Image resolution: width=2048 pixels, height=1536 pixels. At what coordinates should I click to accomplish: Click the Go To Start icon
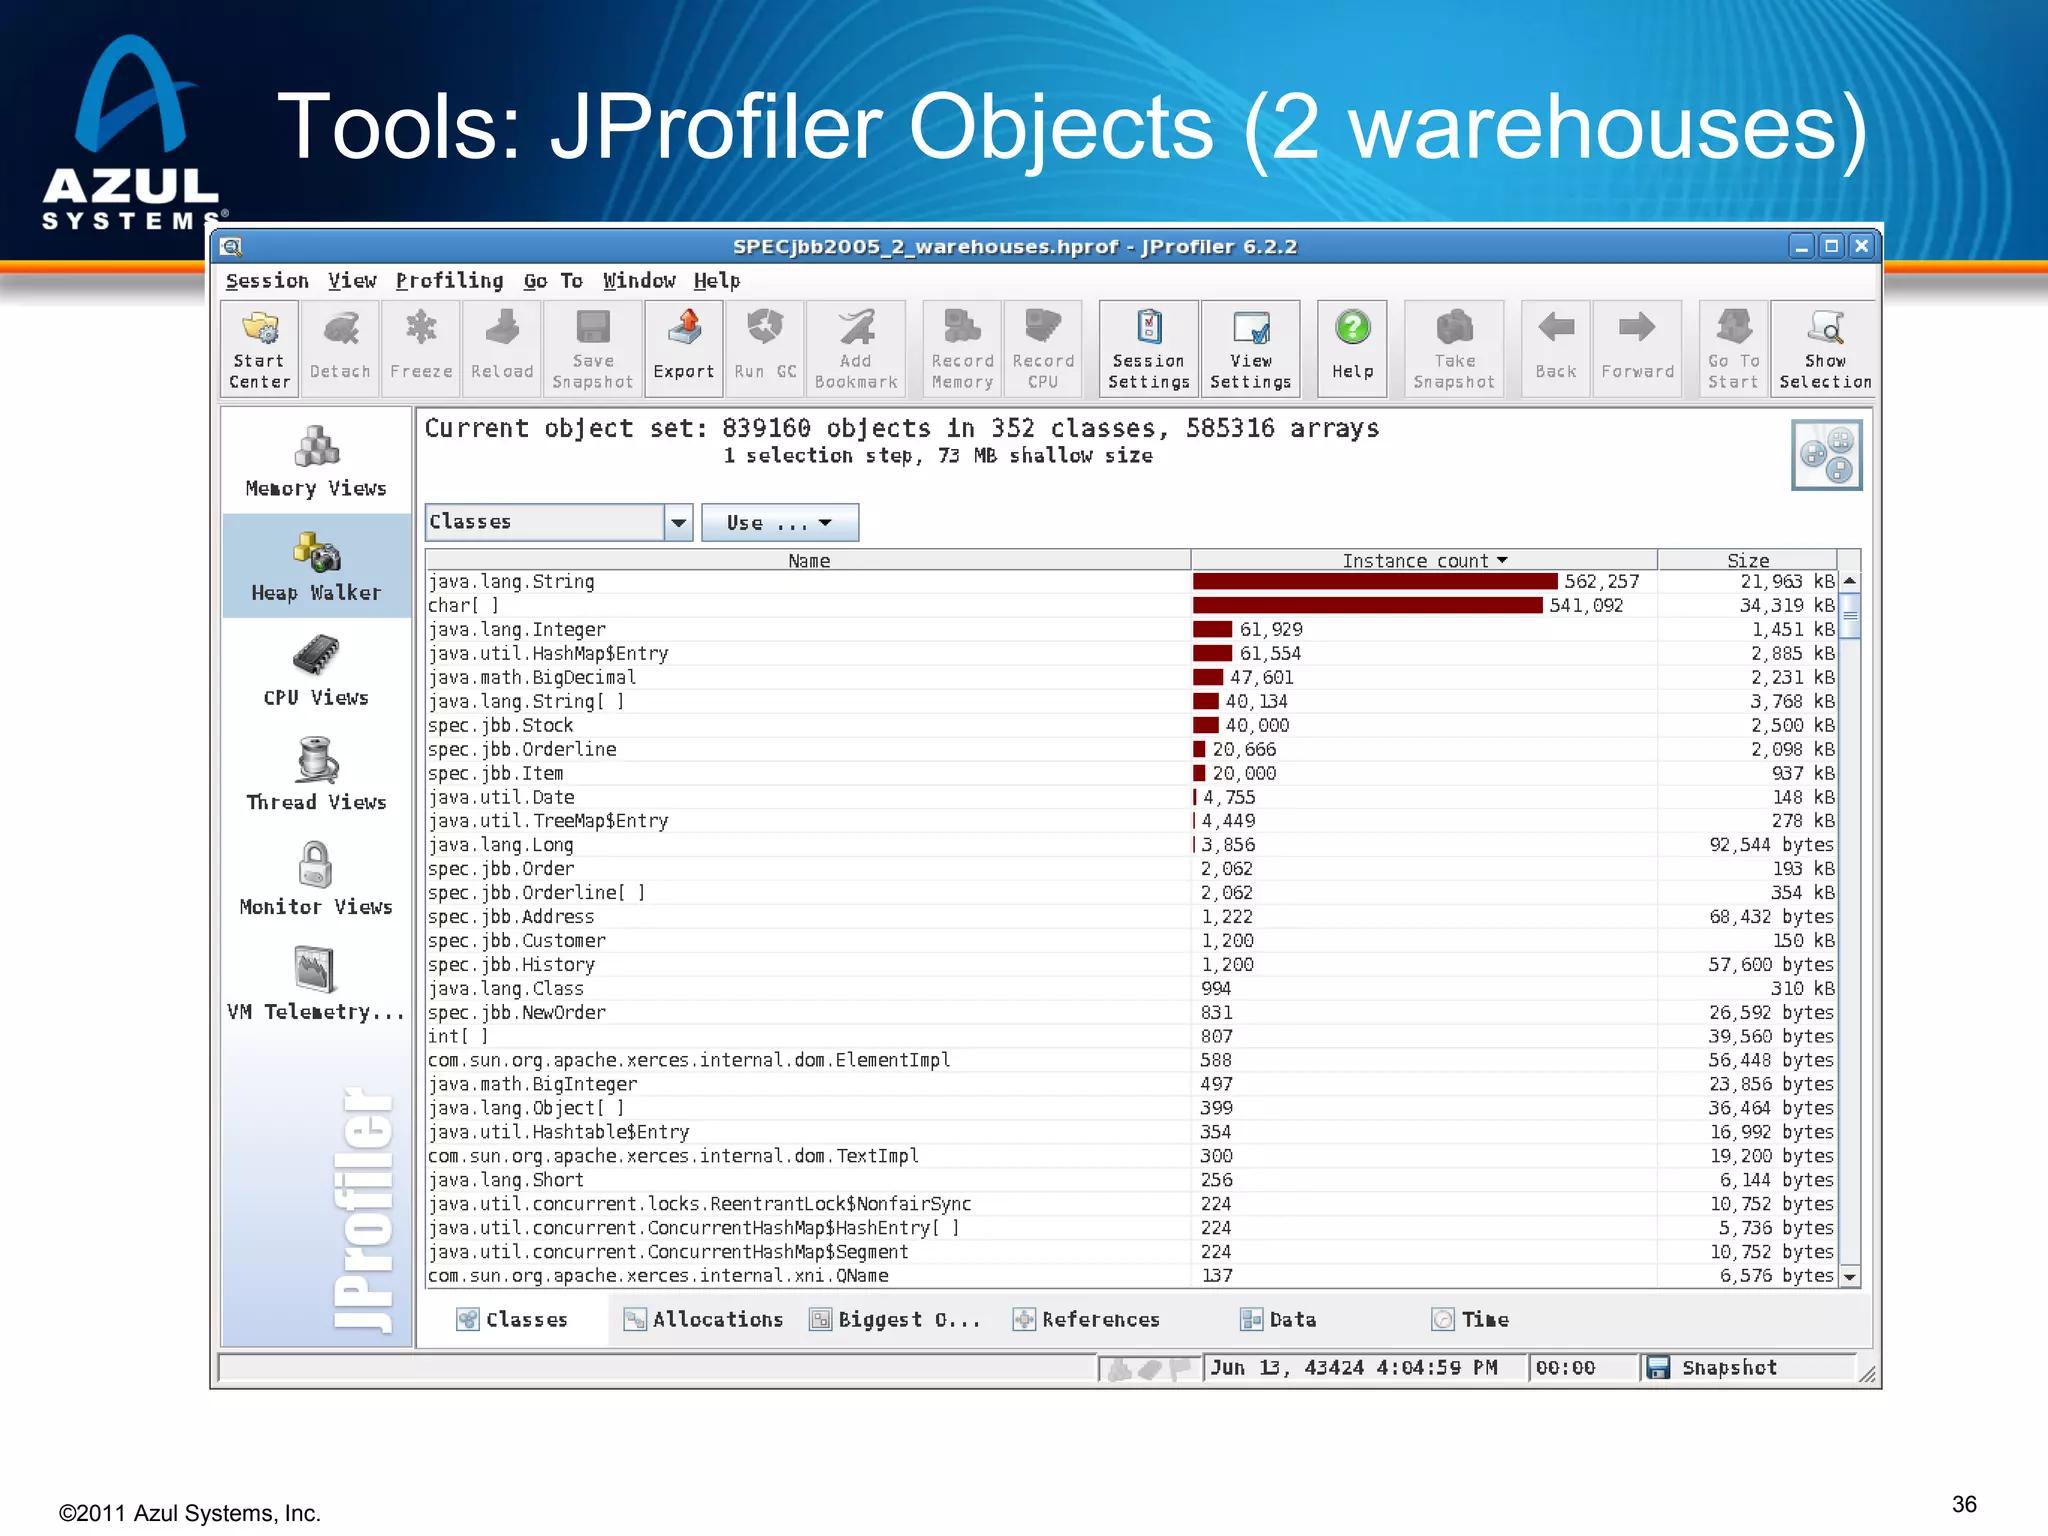click(1733, 349)
